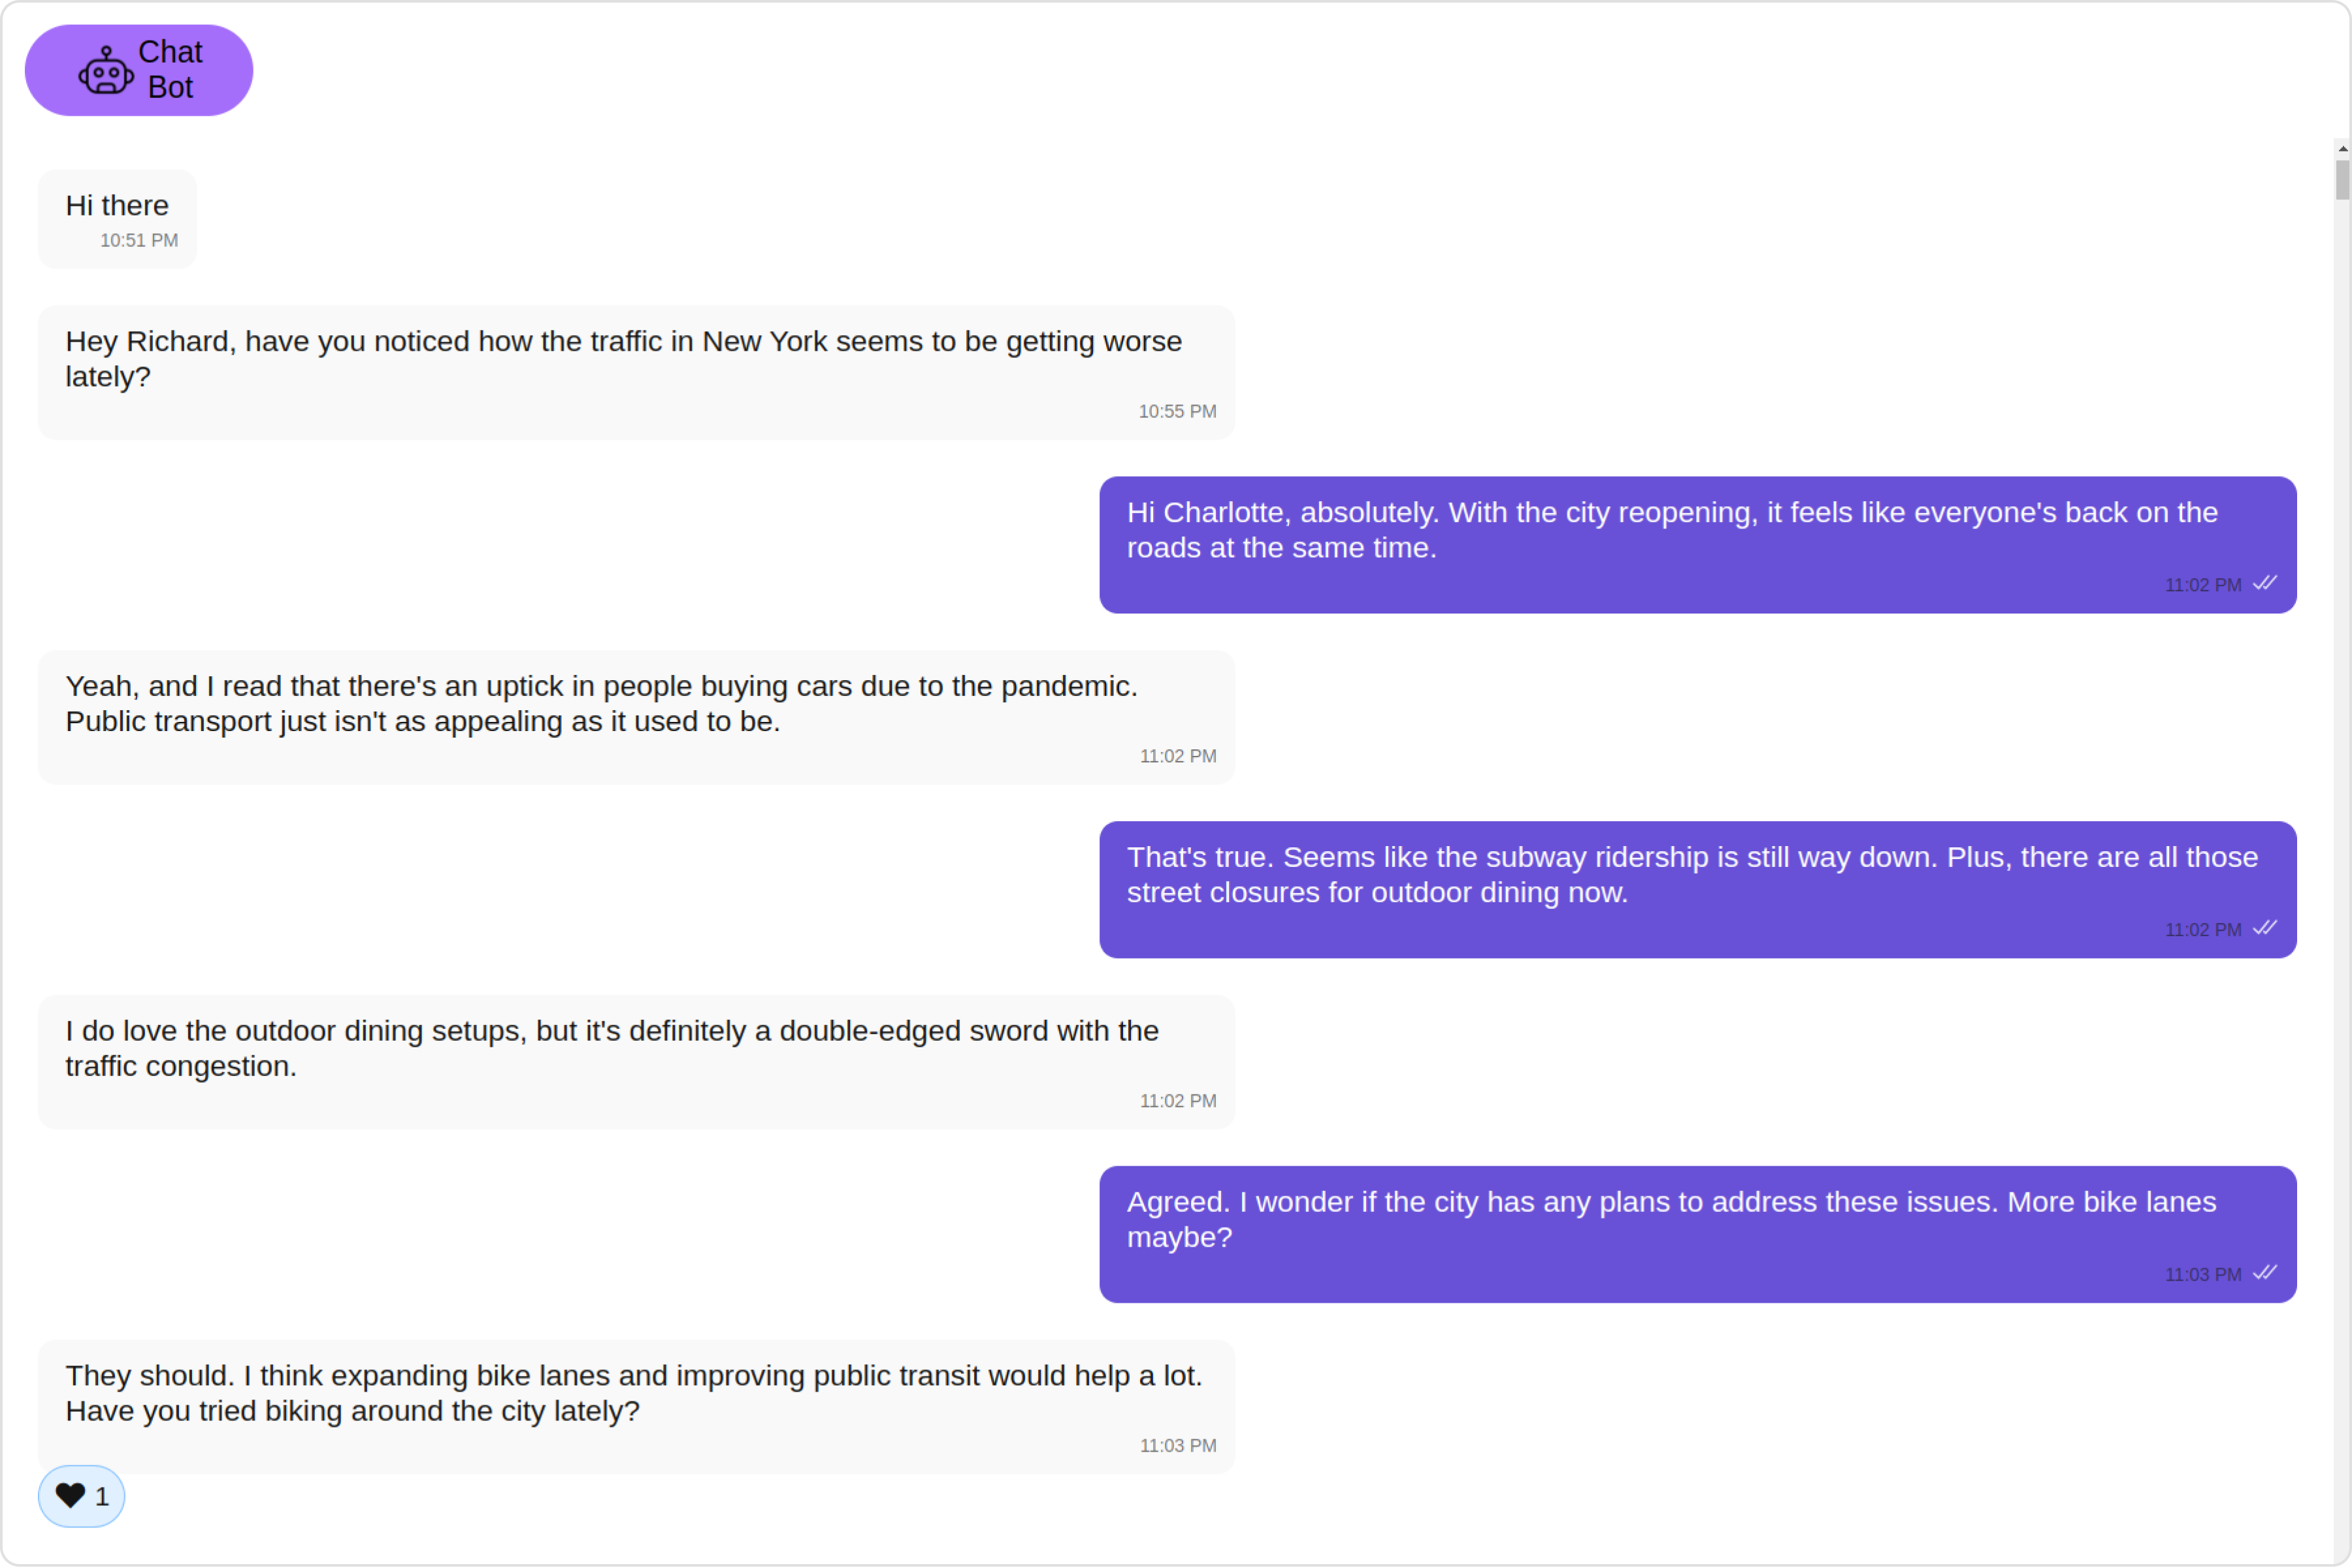Image resolution: width=2352 pixels, height=1568 pixels.
Task: Open the Chat Bot header button
Action: coord(139,70)
